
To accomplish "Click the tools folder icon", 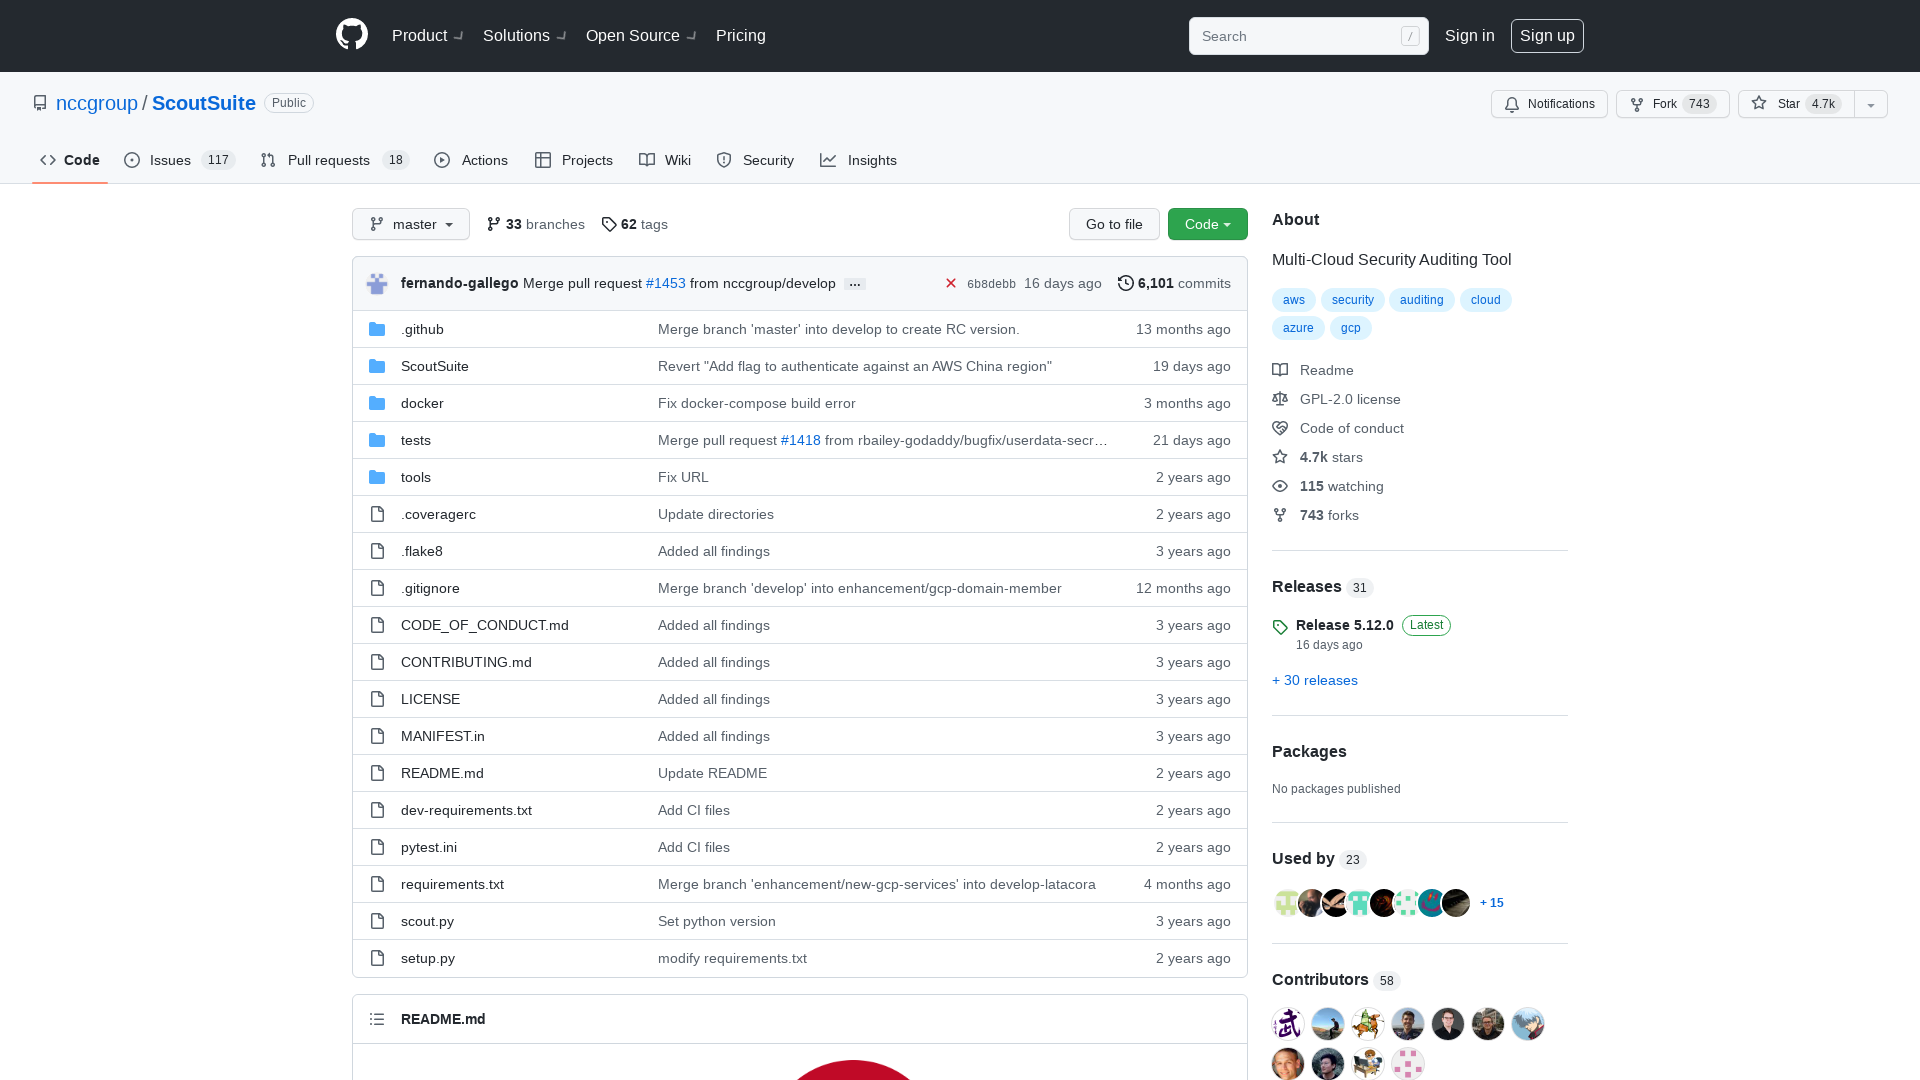I will [x=377, y=477].
